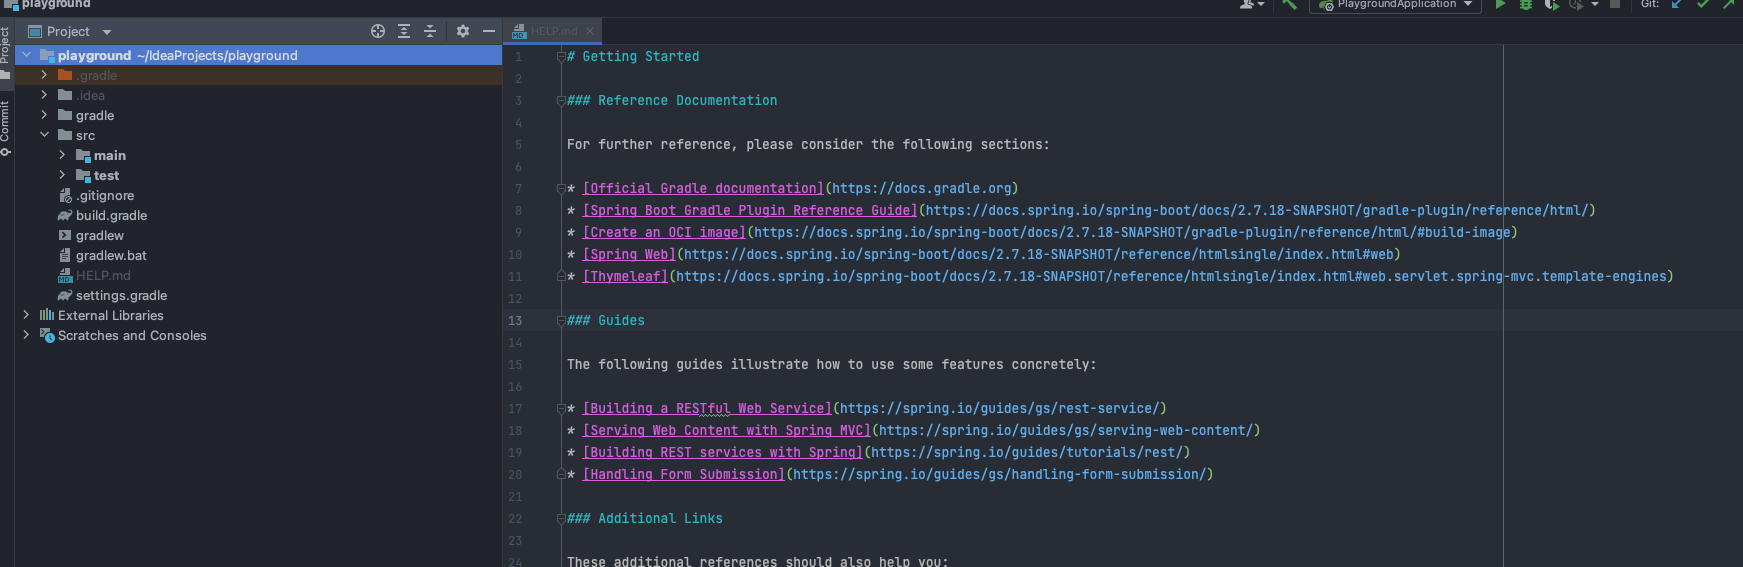
Task: Select settings.gradle file in tree
Action: click(x=121, y=295)
